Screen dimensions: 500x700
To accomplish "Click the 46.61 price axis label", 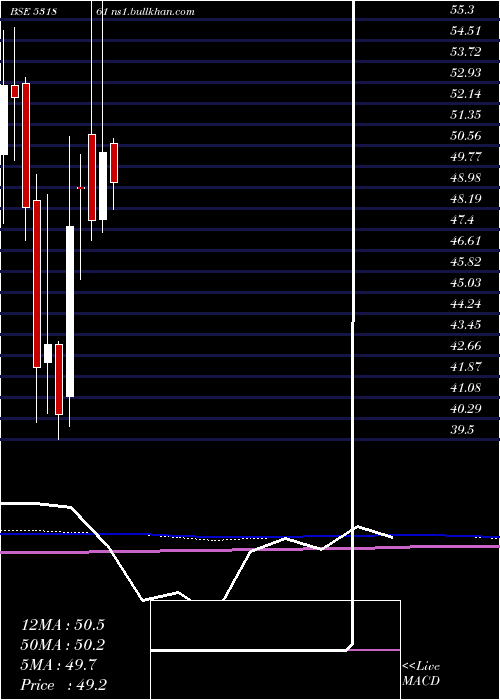I will tap(465, 241).
